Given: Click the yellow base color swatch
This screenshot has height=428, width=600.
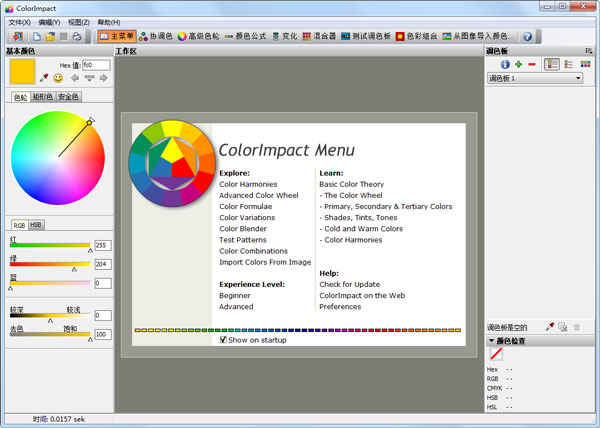Looking at the screenshot, I should pyautogui.click(x=22, y=72).
